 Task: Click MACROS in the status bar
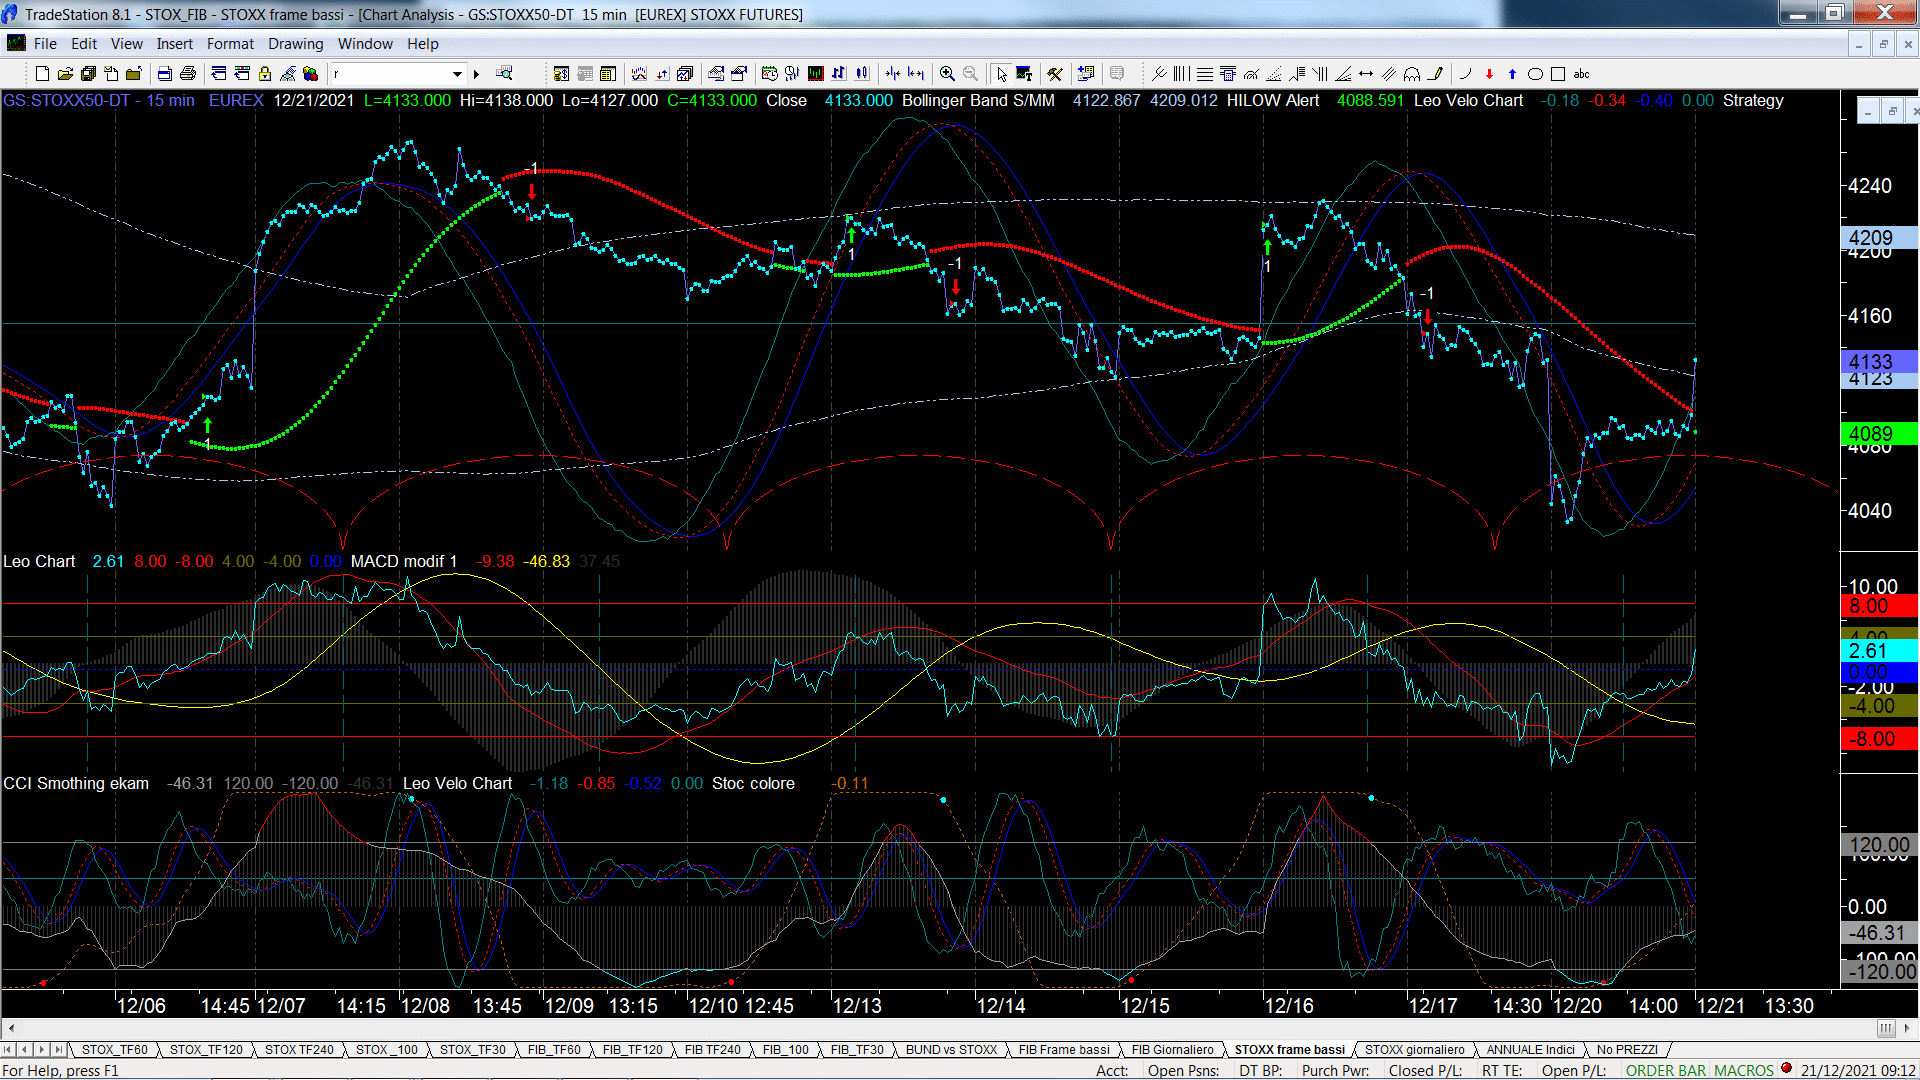(x=1744, y=1070)
